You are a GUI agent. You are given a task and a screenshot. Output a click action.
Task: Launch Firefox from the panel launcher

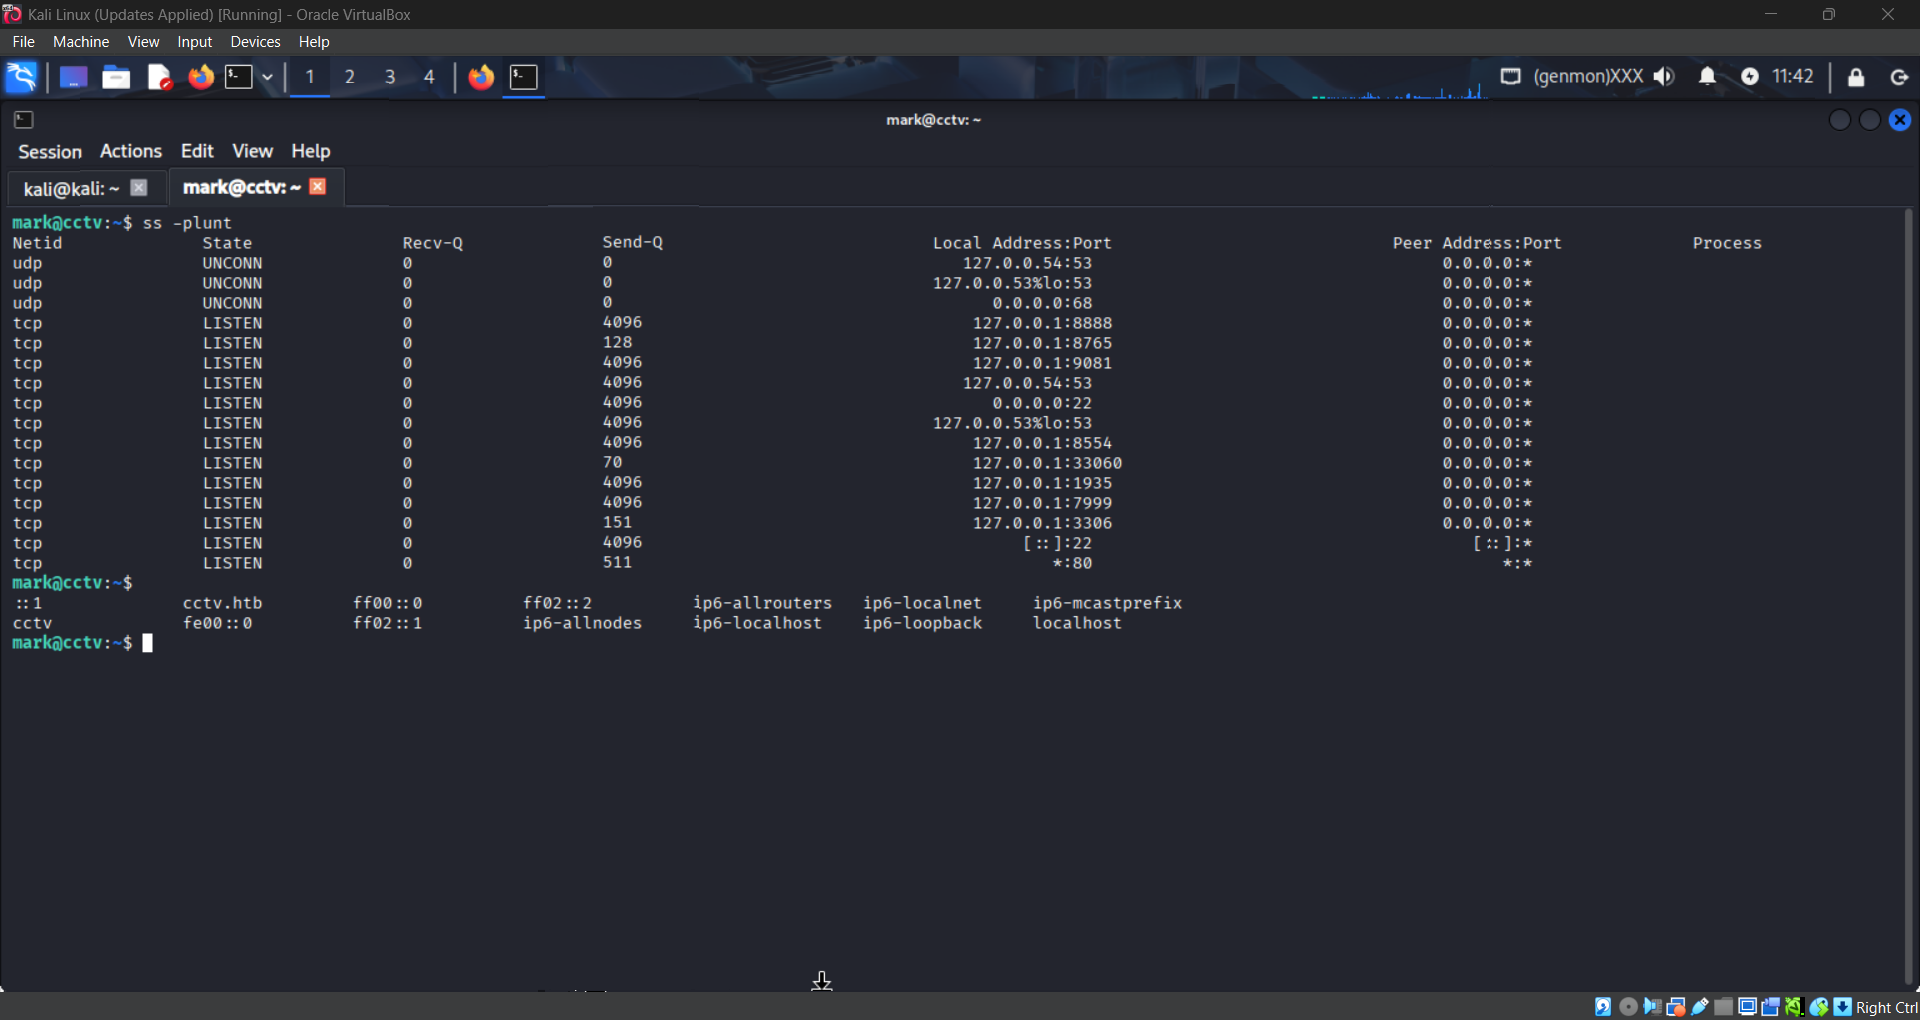click(x=201, y=77)
